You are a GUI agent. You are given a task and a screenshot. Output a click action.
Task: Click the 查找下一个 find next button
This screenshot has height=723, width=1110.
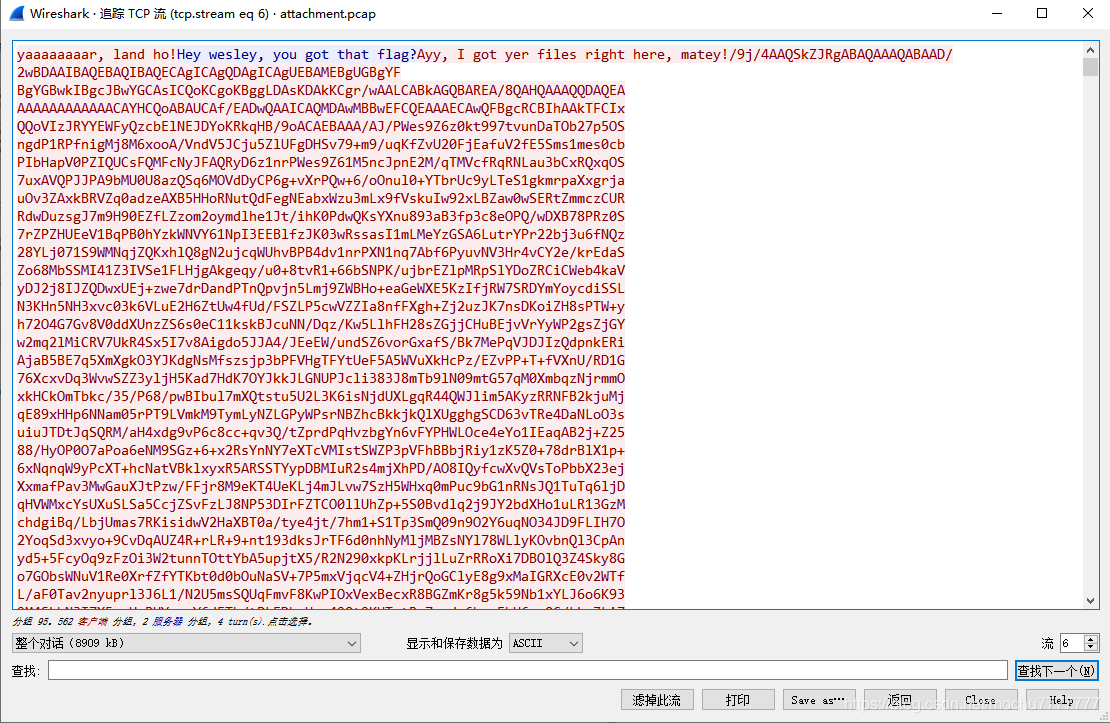[x=1056, y=671]
